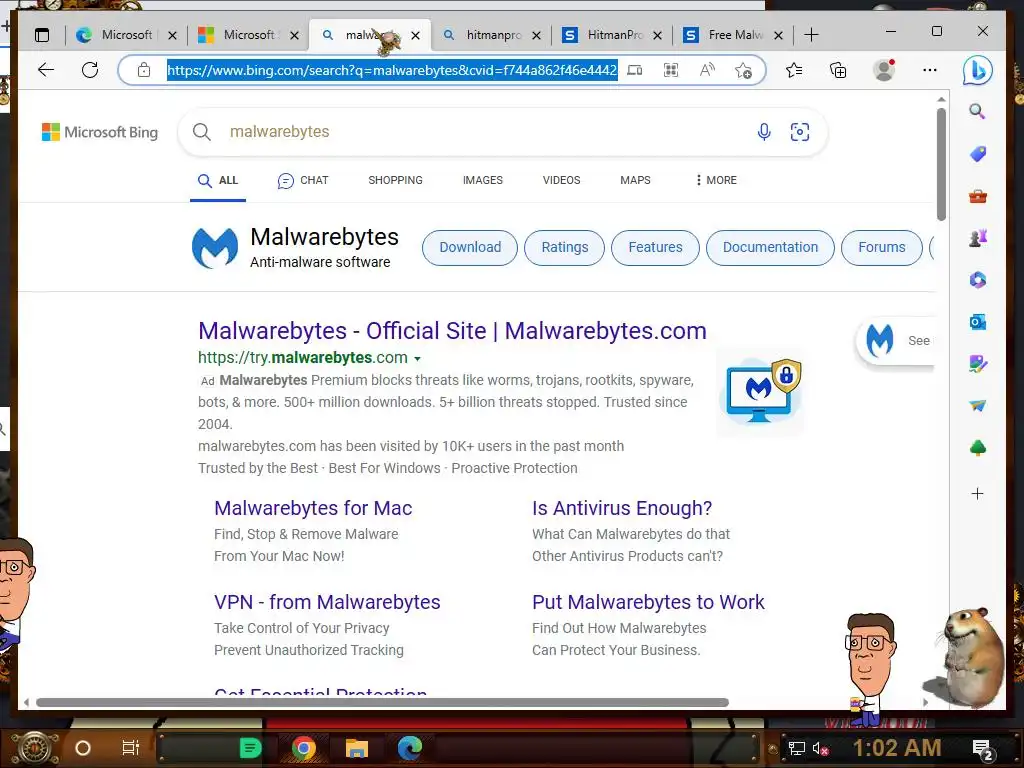Turn on Read aloud in address bar
The width and height of the screenshot is (1024, 768).
pos(707,70)
